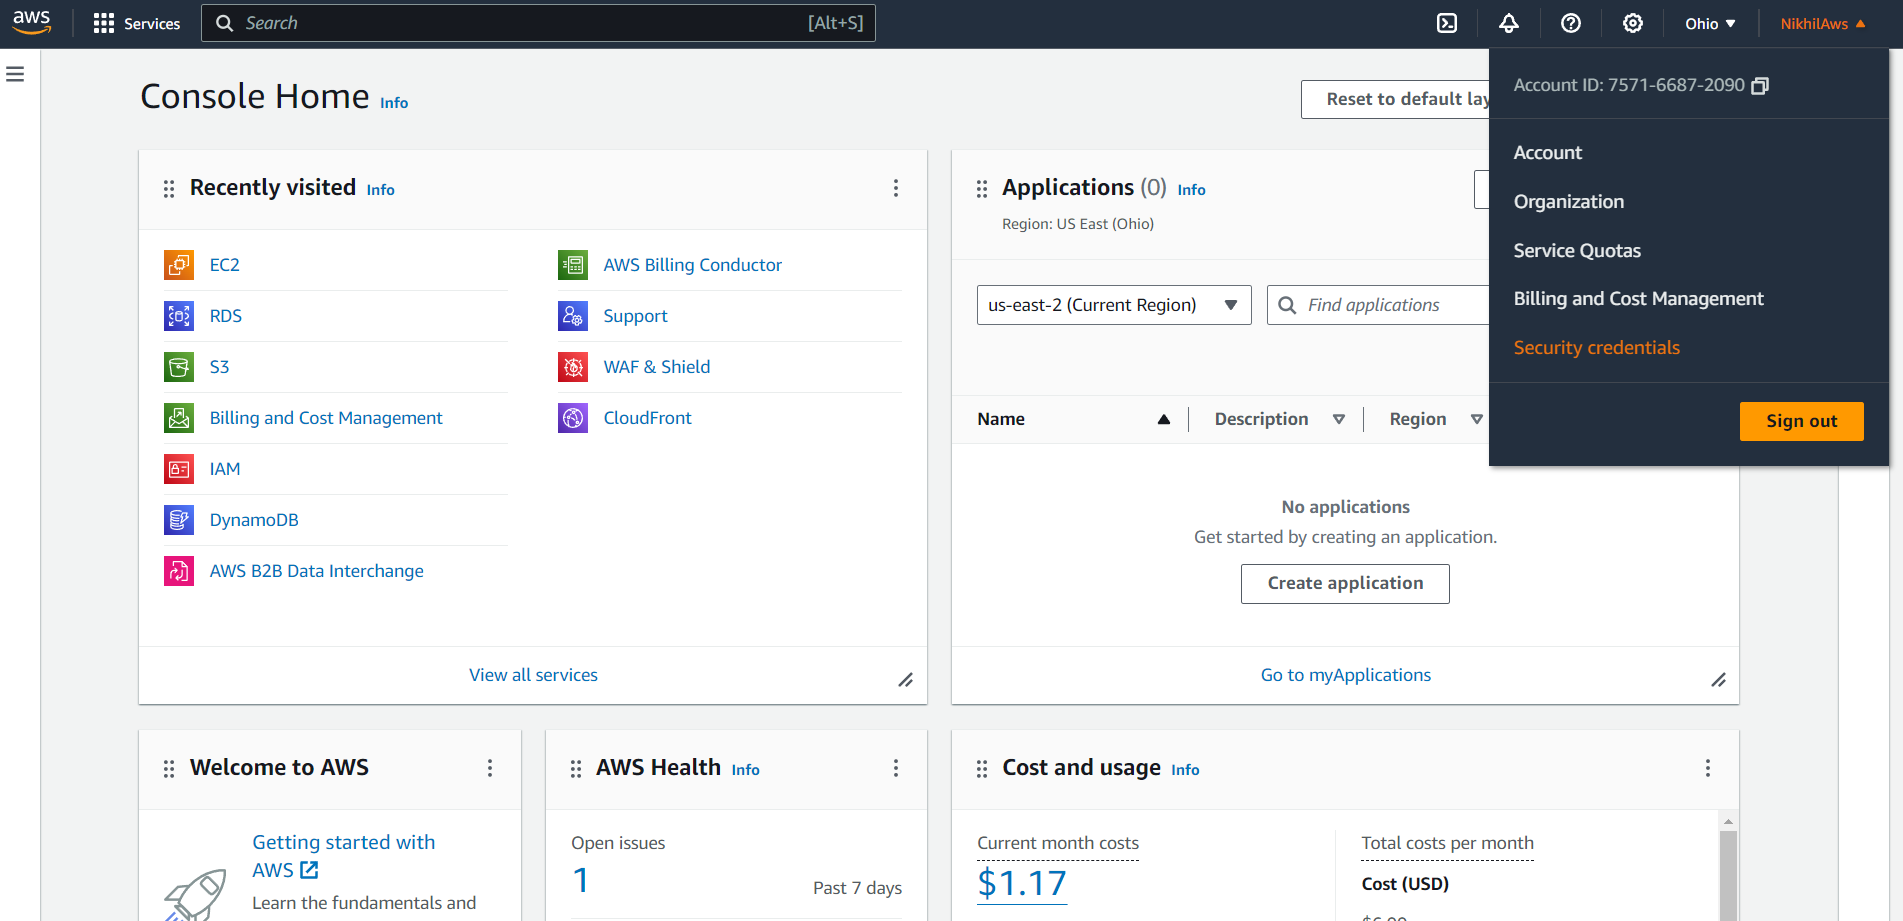The height and width of the screenshot is (921, 1903).
Task: Click the EC2 service icon
Action: [x=179, y=265]
